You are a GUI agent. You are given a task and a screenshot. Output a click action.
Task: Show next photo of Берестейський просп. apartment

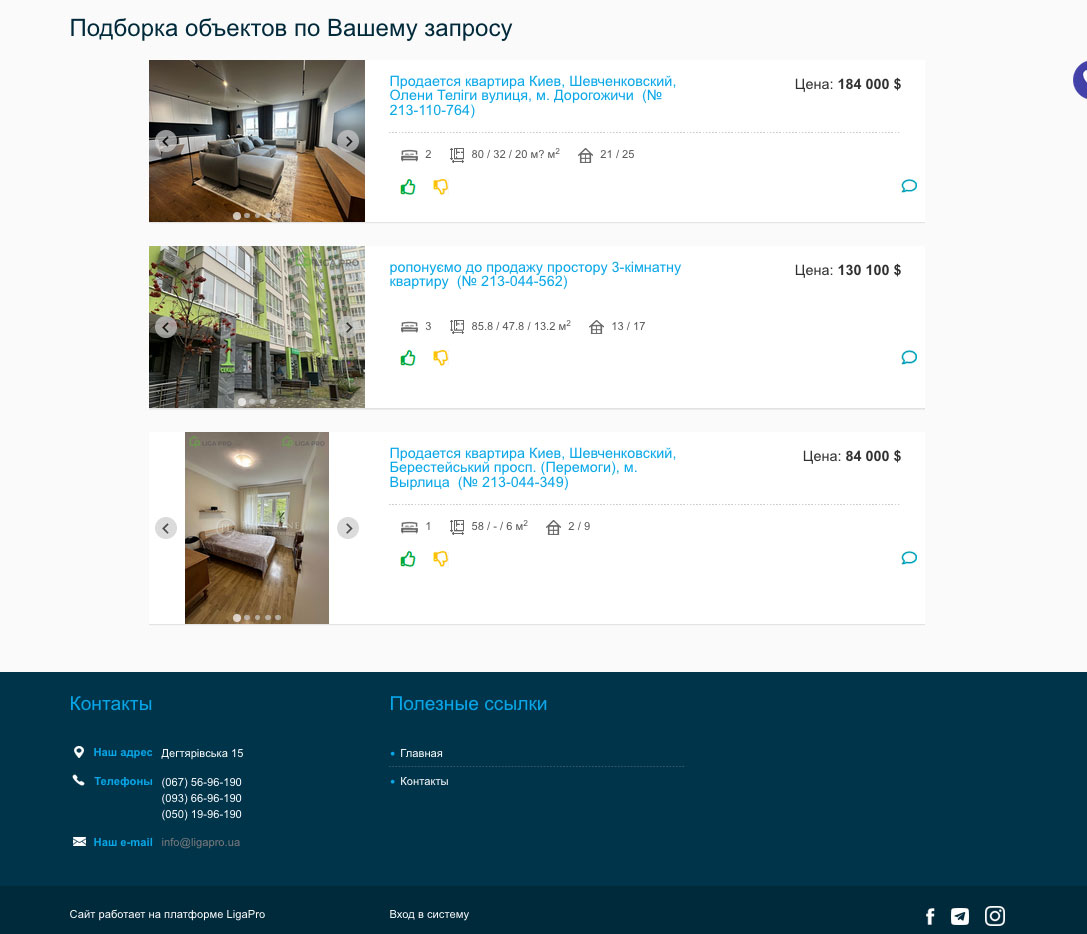coord(348,528)
